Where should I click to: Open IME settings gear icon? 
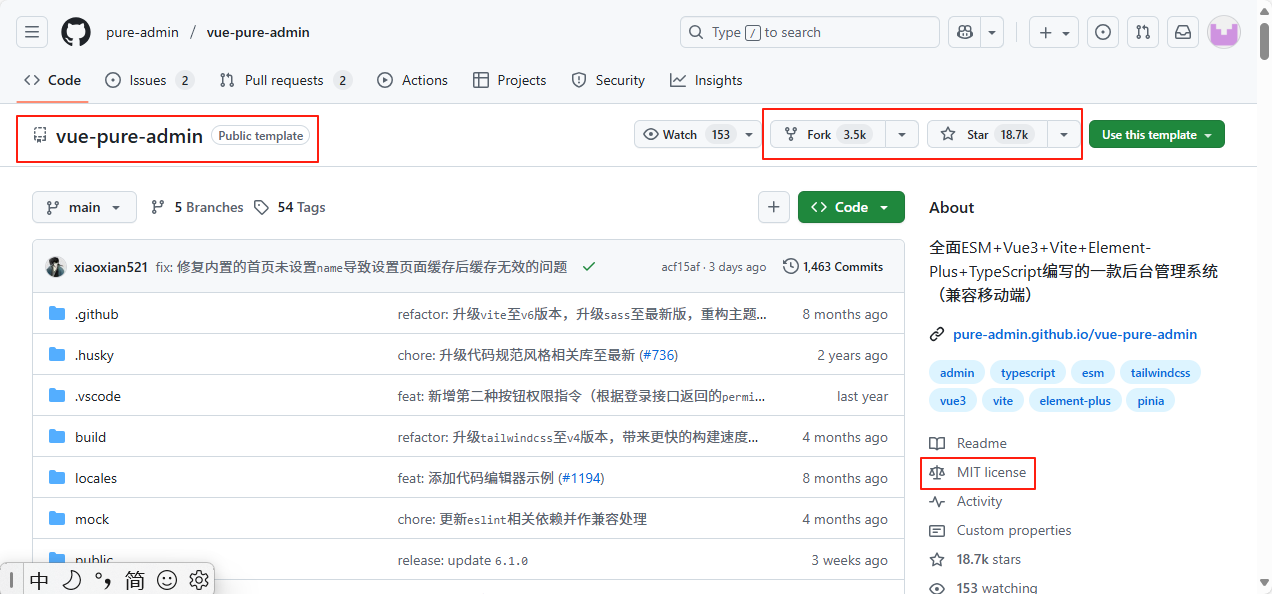point(198,579)
